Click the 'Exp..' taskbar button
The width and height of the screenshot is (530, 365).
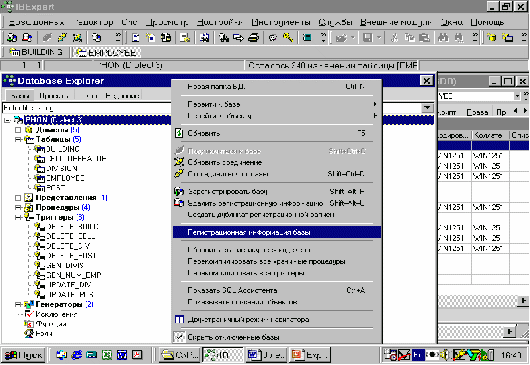(x=310, y=355)
